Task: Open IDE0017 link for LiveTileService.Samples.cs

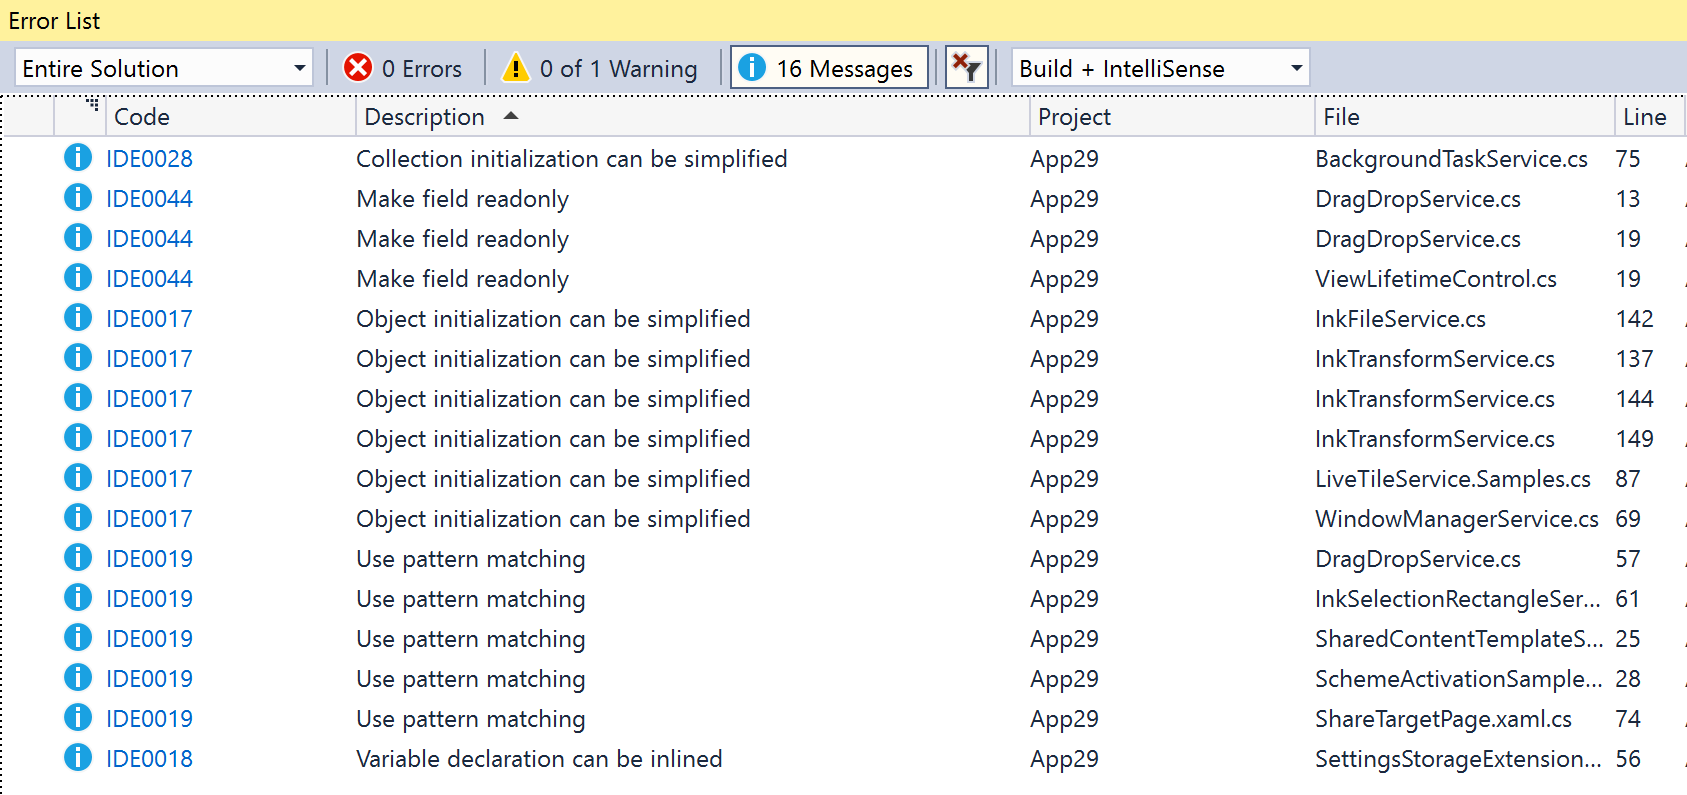Action: pos(149,479)
